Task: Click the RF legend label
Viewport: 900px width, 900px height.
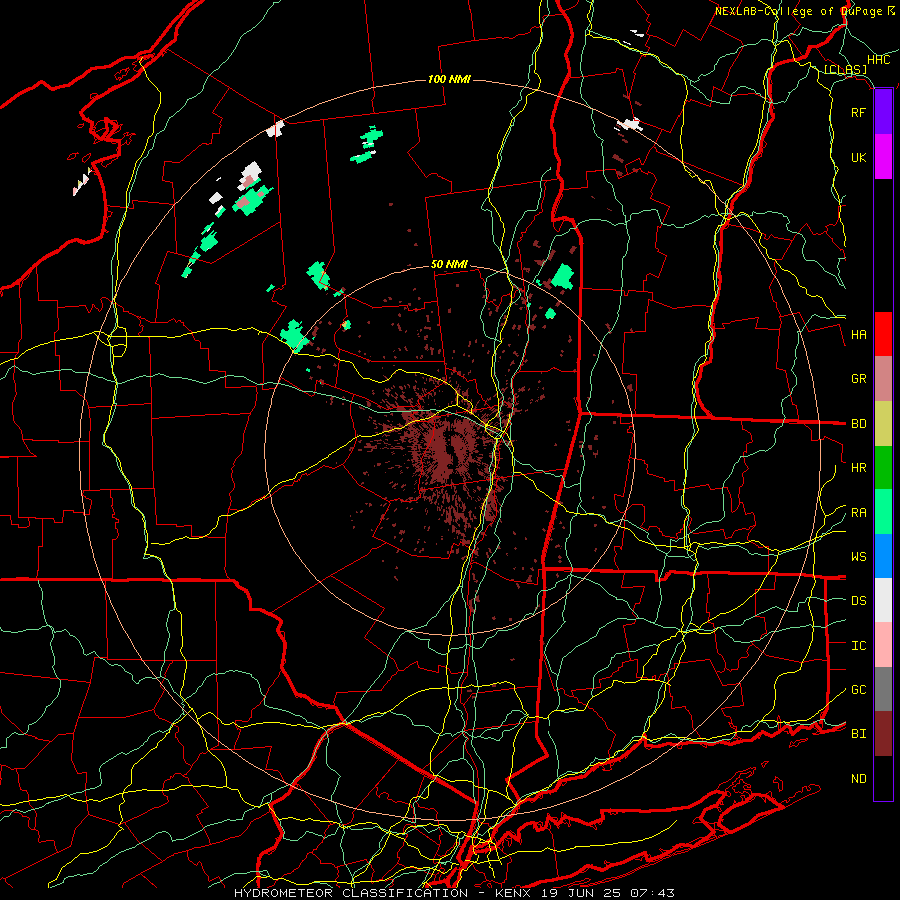Action: (859, 112)
